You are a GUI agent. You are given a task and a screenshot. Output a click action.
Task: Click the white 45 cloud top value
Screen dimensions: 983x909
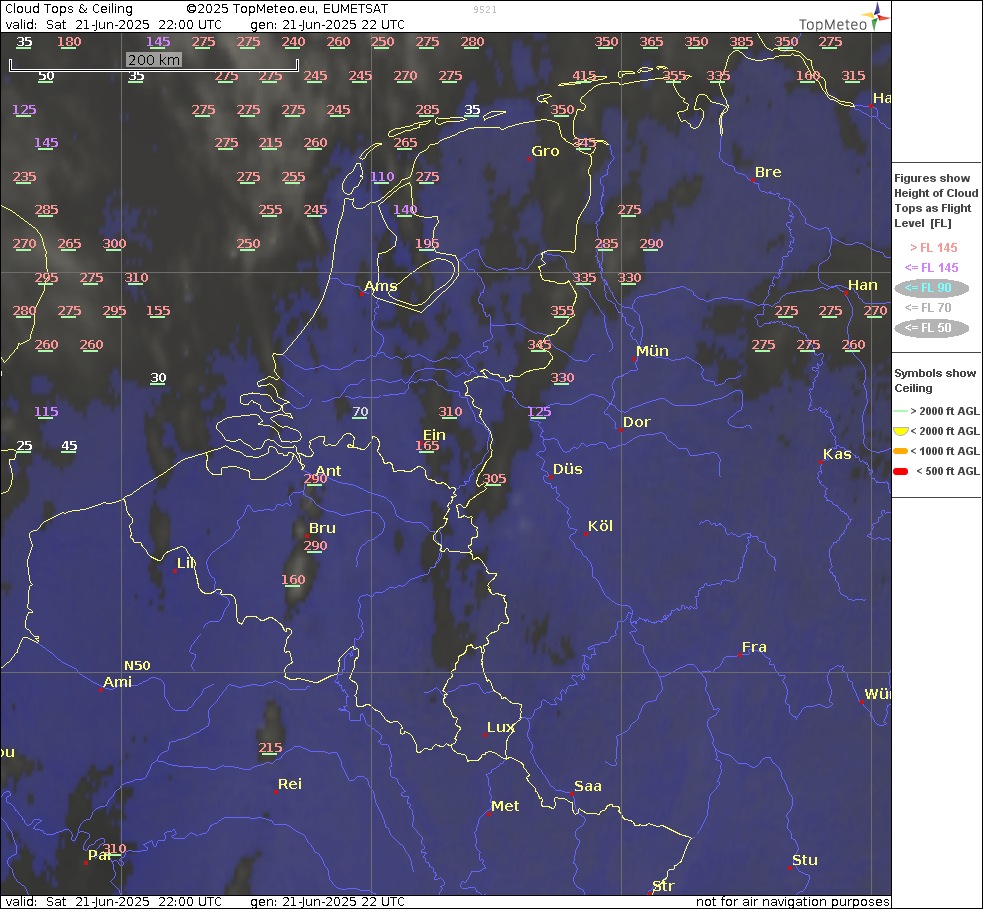pyautogui.click(x=69, y=446)
